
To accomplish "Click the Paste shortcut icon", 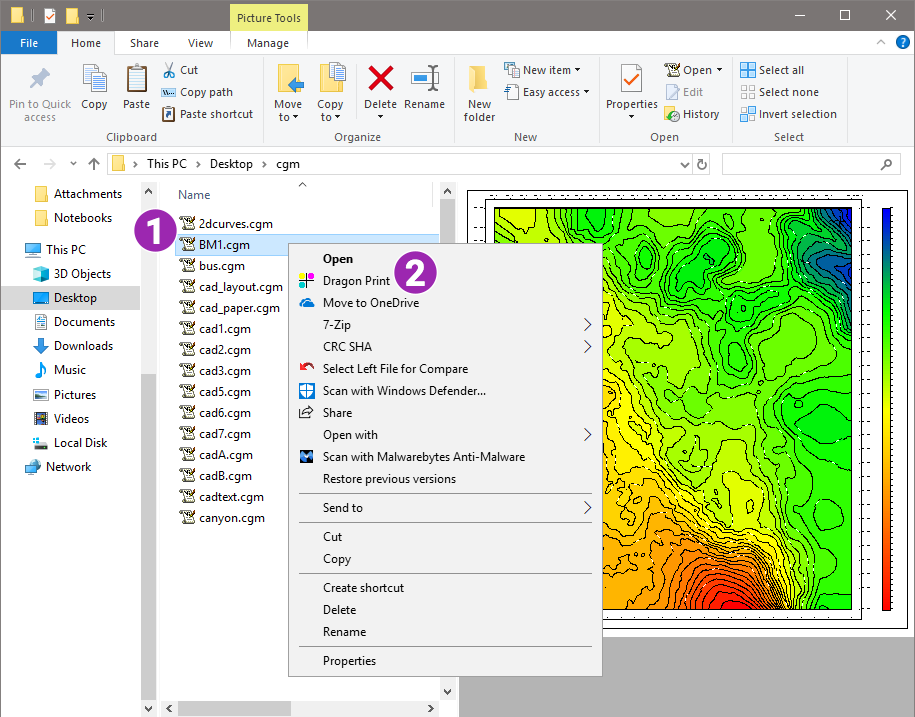I will tap(170, 114).
